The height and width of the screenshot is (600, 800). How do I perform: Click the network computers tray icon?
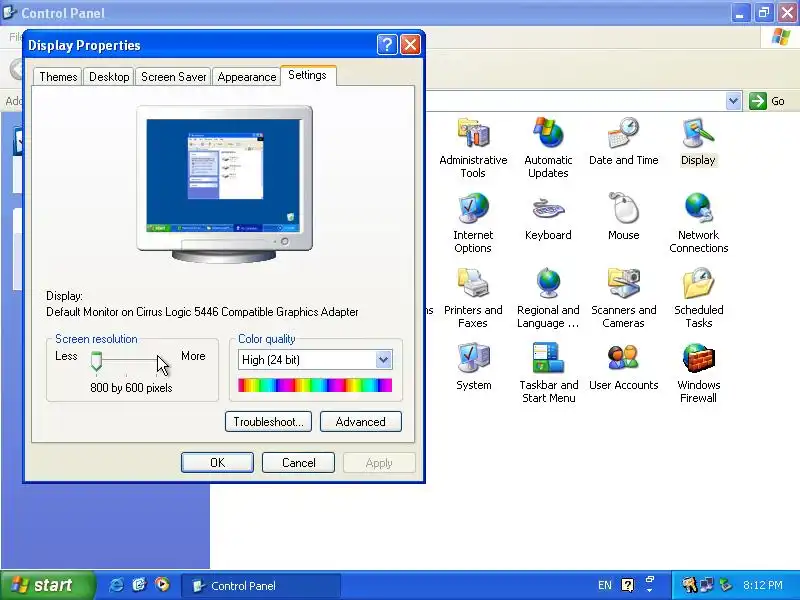coord(707,585)
